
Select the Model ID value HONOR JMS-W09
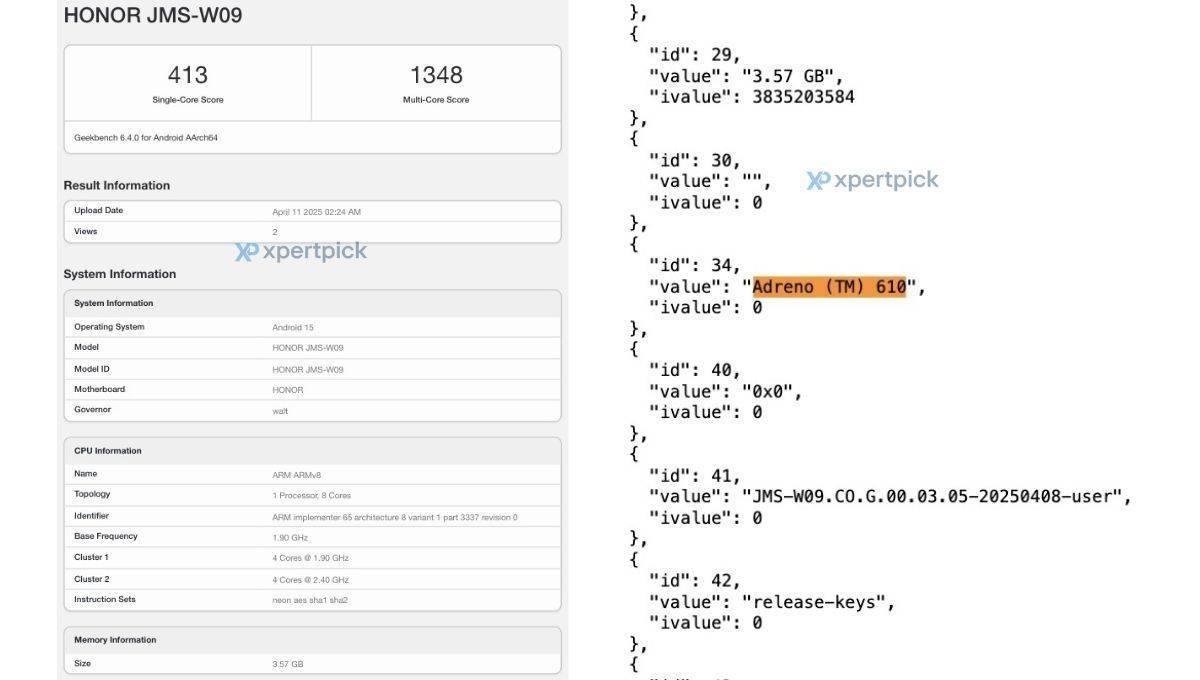click(x=308, y=370)
